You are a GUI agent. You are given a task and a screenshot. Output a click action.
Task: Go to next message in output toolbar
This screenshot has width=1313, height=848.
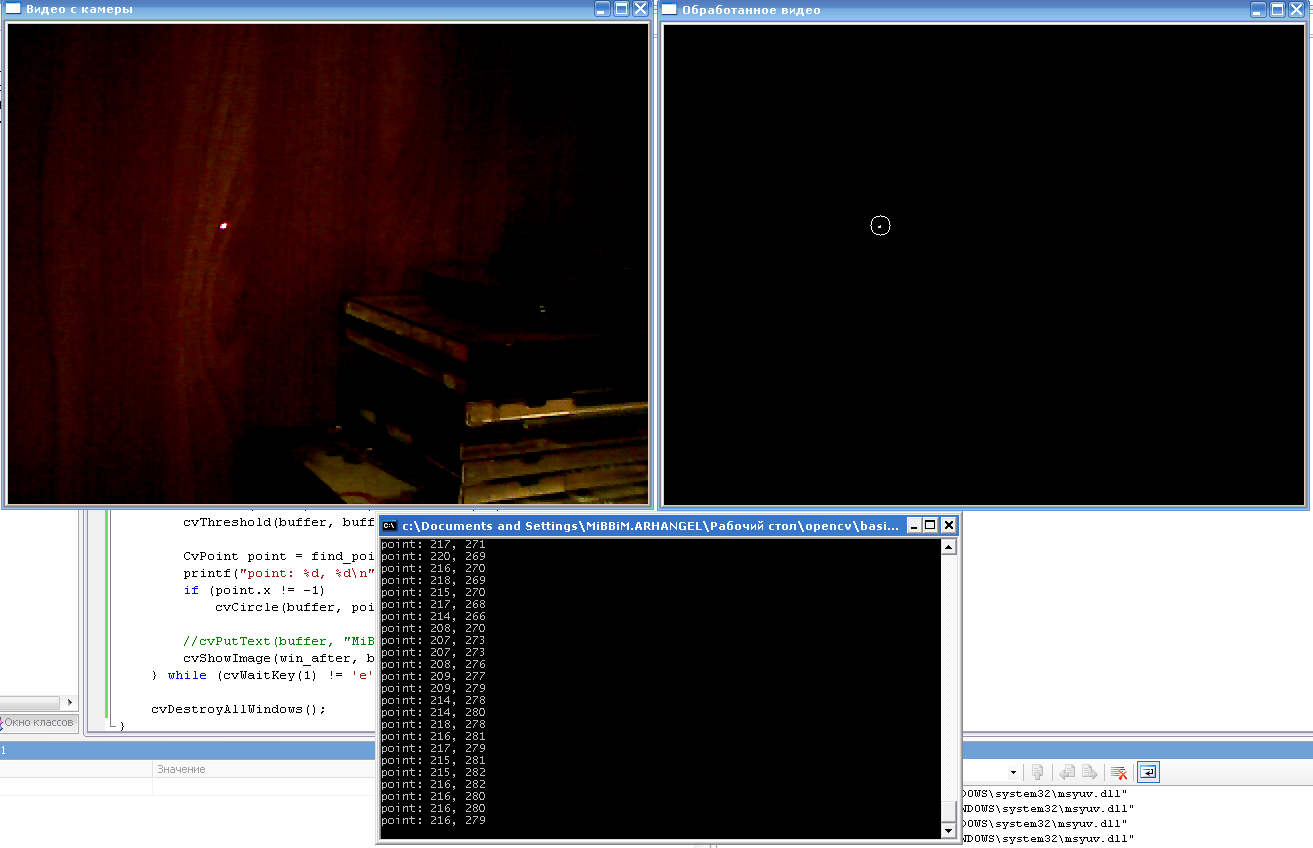point(1090,773)
